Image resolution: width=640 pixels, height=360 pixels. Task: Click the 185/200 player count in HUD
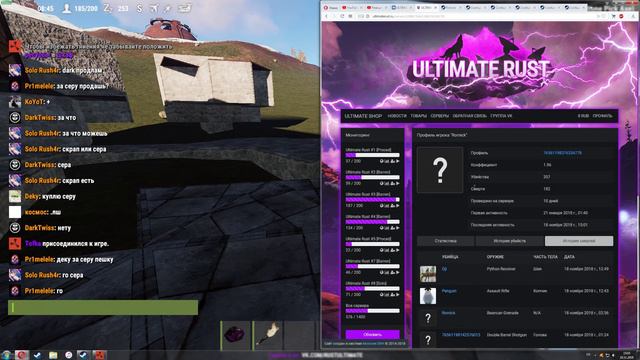point(86,8)
